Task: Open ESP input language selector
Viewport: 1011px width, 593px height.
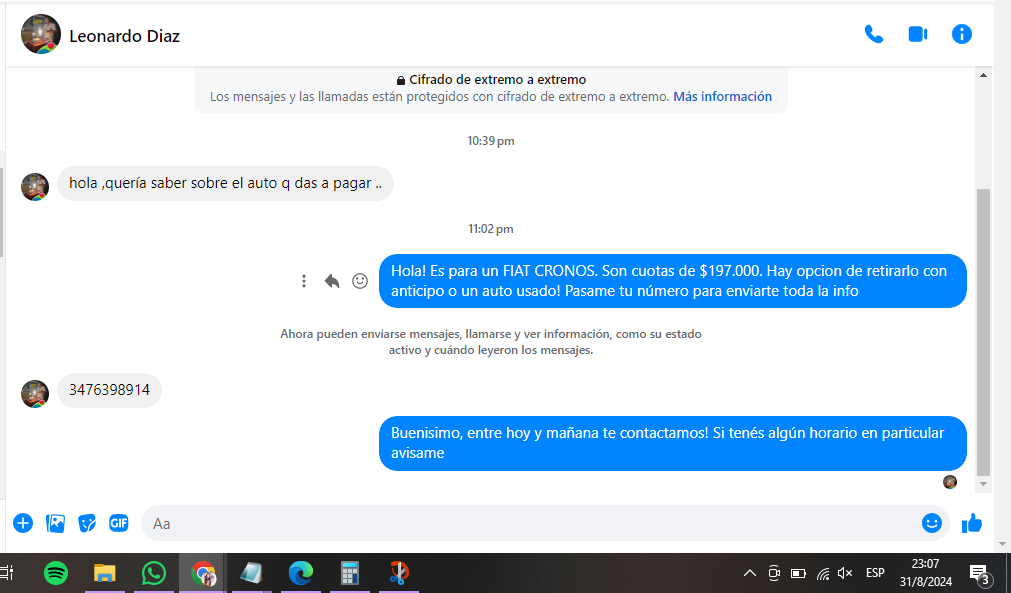Action: tap(875, 573)
